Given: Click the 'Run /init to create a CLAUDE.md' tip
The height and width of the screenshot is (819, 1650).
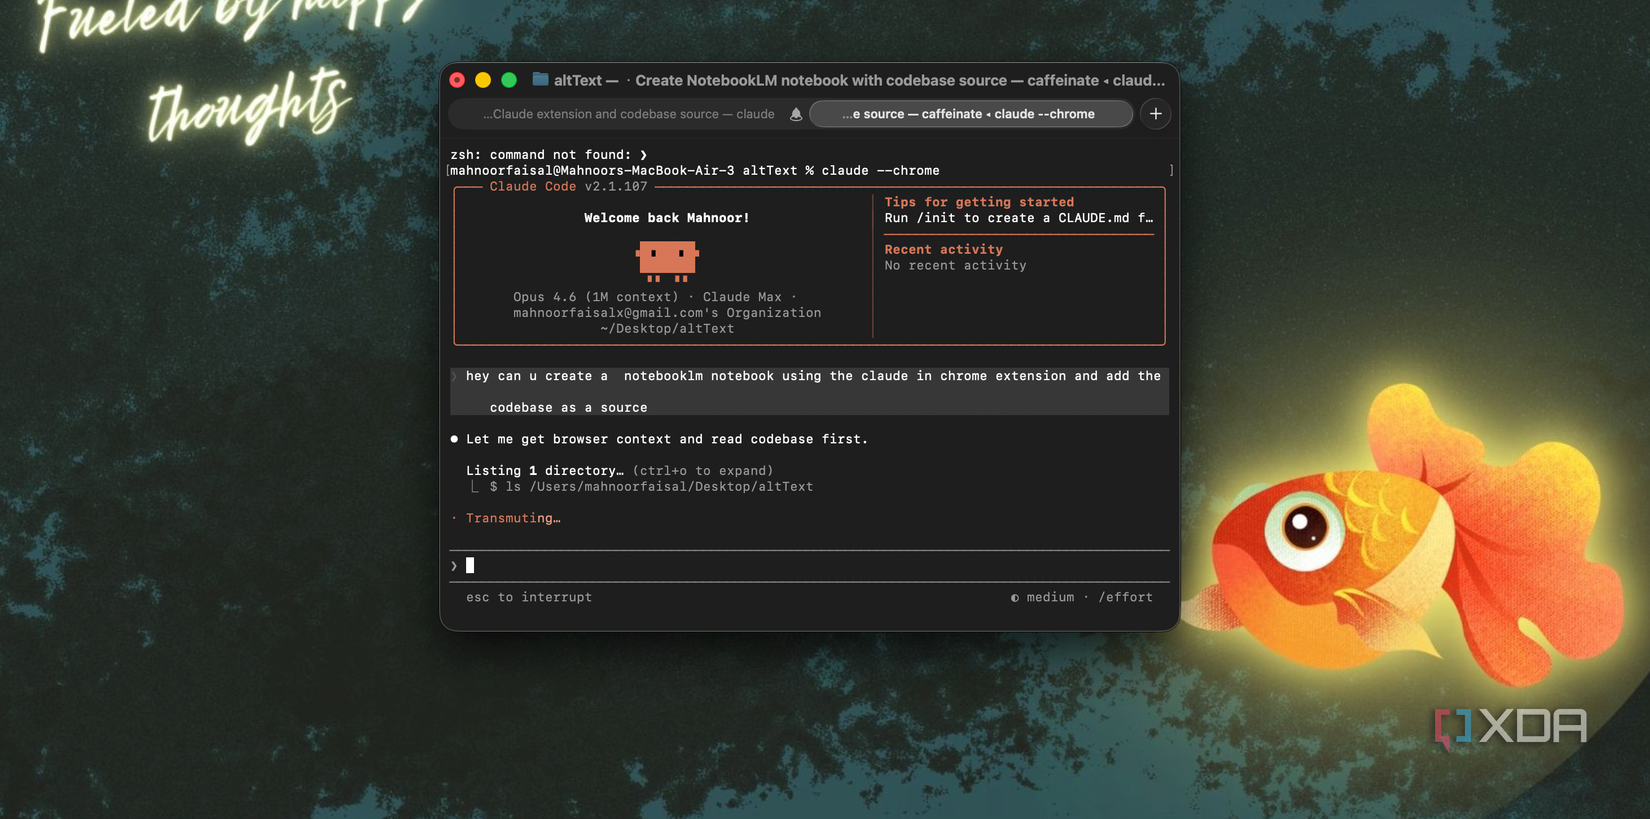Looking at the screenshot, I should click(1018, 218).
